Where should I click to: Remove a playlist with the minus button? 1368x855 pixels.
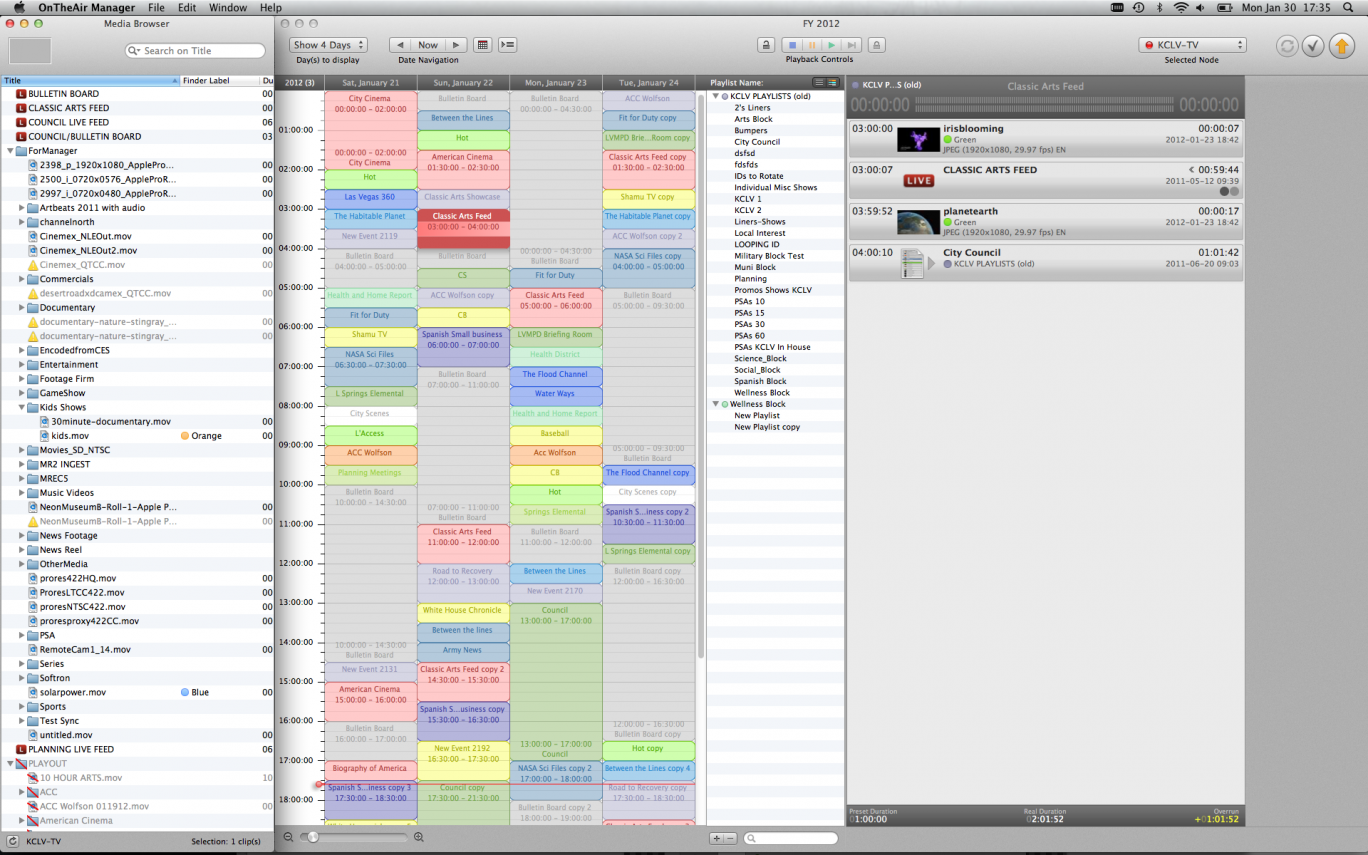(730, 838)
